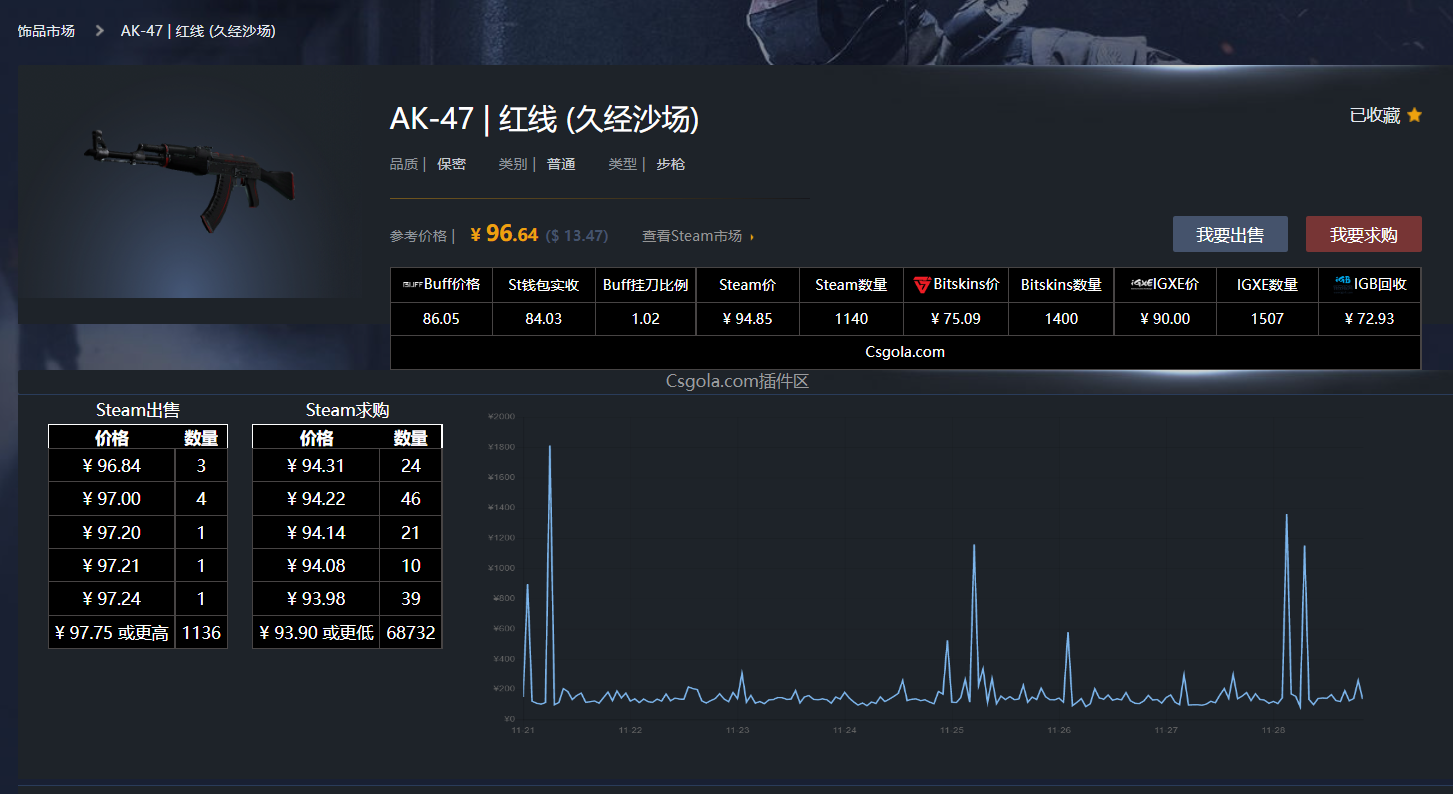Select buy order price ¥ 94.22
This screenshot has height=794, width=1453.
point(316,499)
